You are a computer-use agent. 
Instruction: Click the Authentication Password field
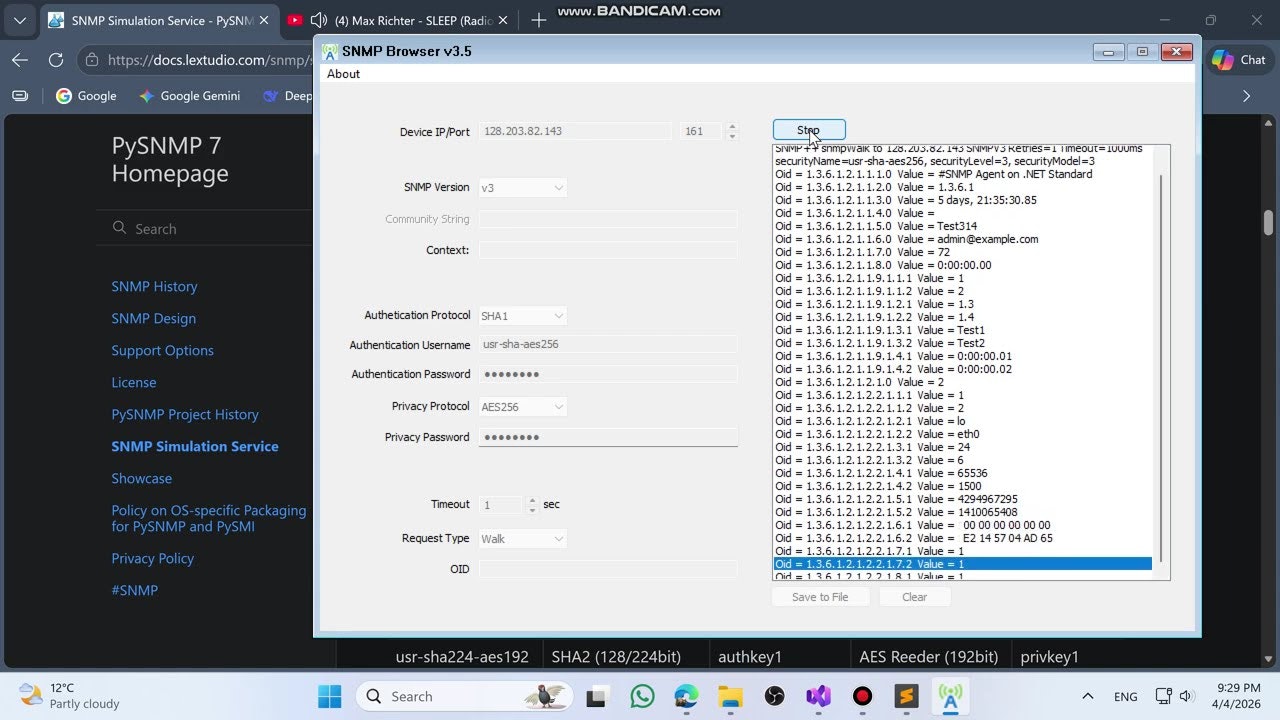[x=608, y=374]
